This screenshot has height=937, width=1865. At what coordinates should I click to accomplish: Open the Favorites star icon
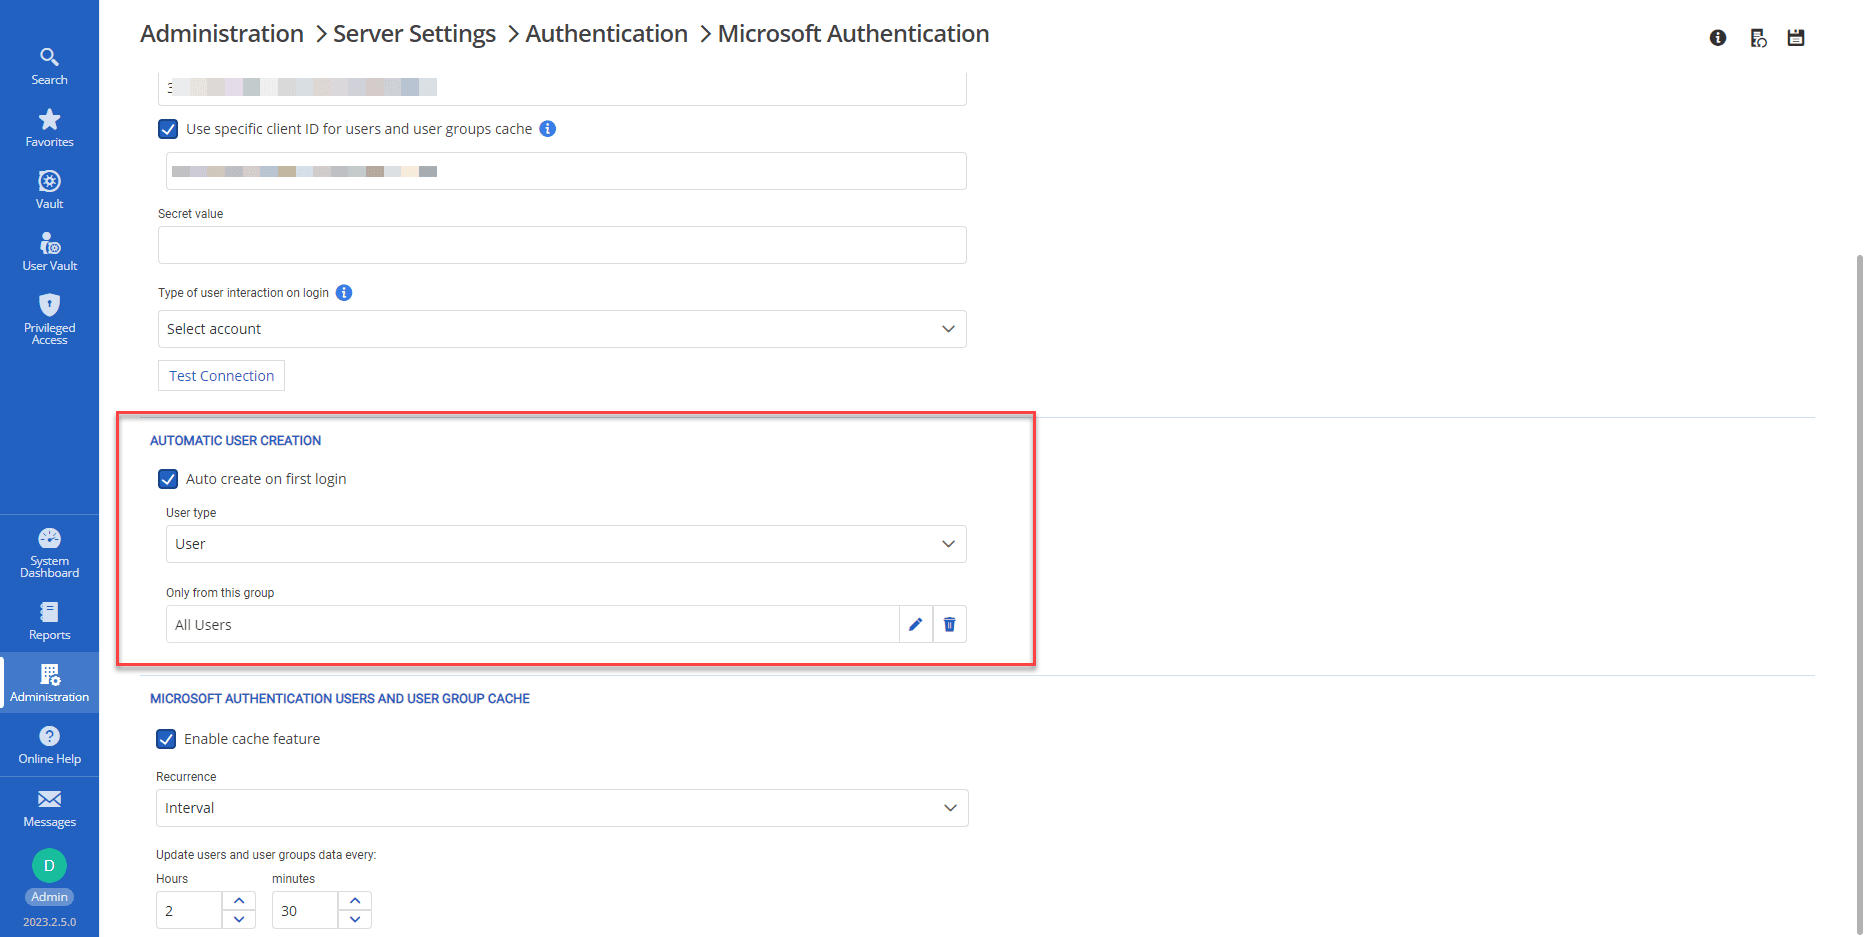[x=49, y=128]
